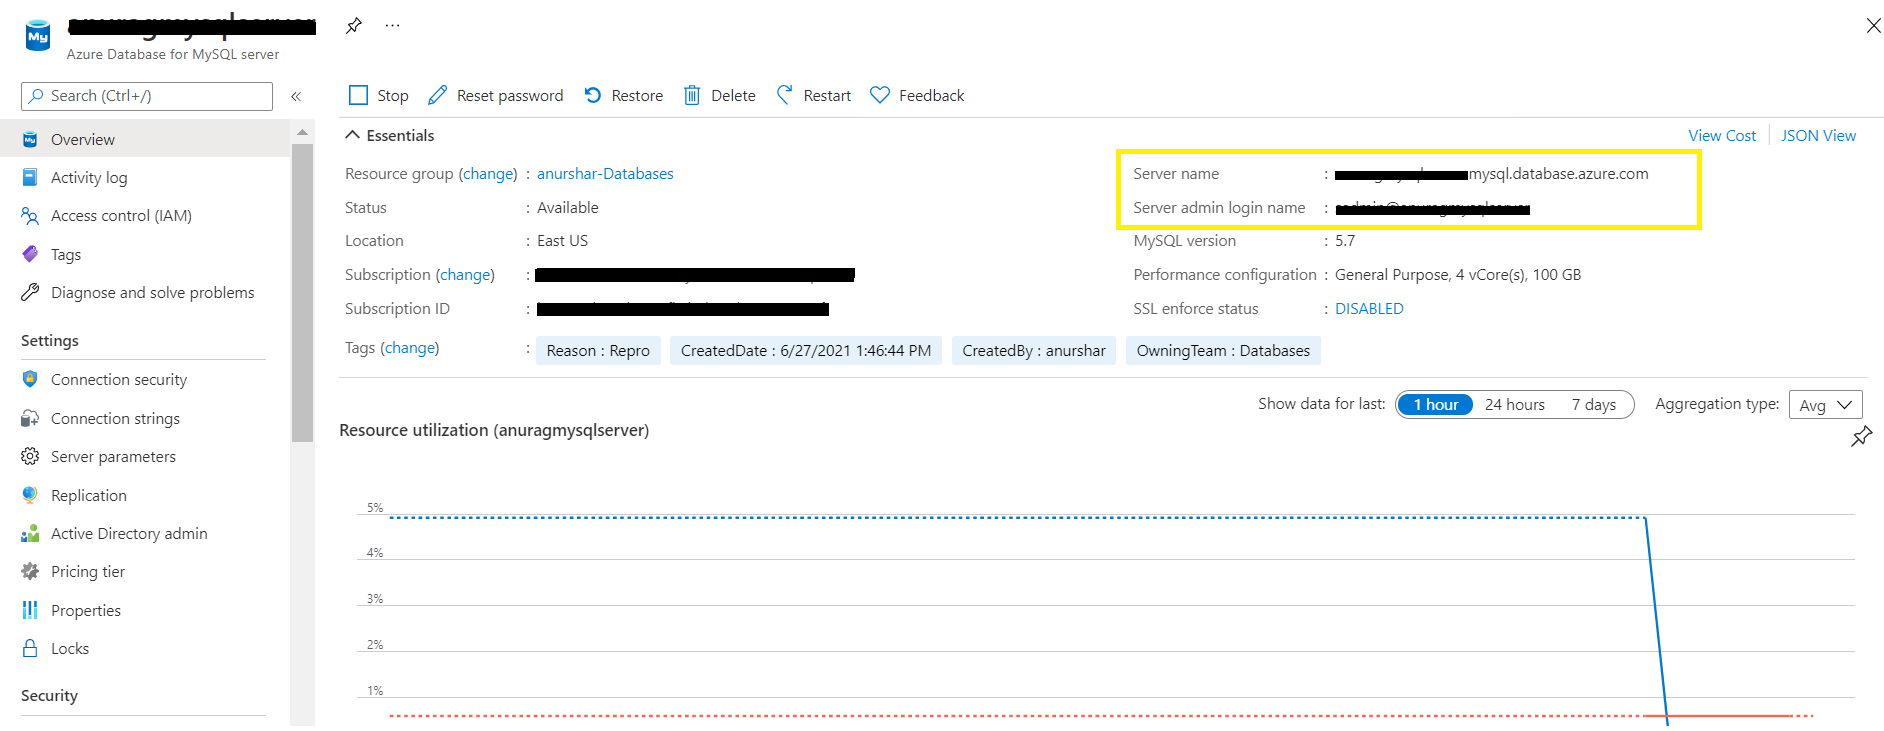This screenshot has height=731, width=1884.
Task: Click the Server parameters gear icon
Action: (x=30, y=456)
